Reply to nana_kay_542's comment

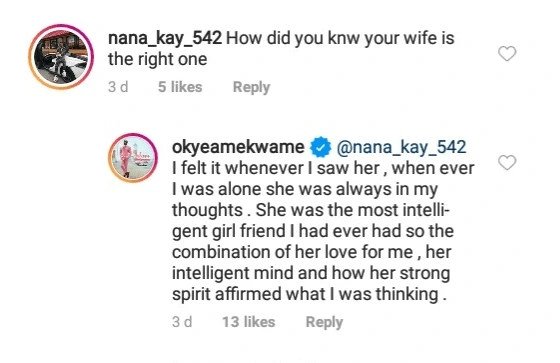click(251, 87)
